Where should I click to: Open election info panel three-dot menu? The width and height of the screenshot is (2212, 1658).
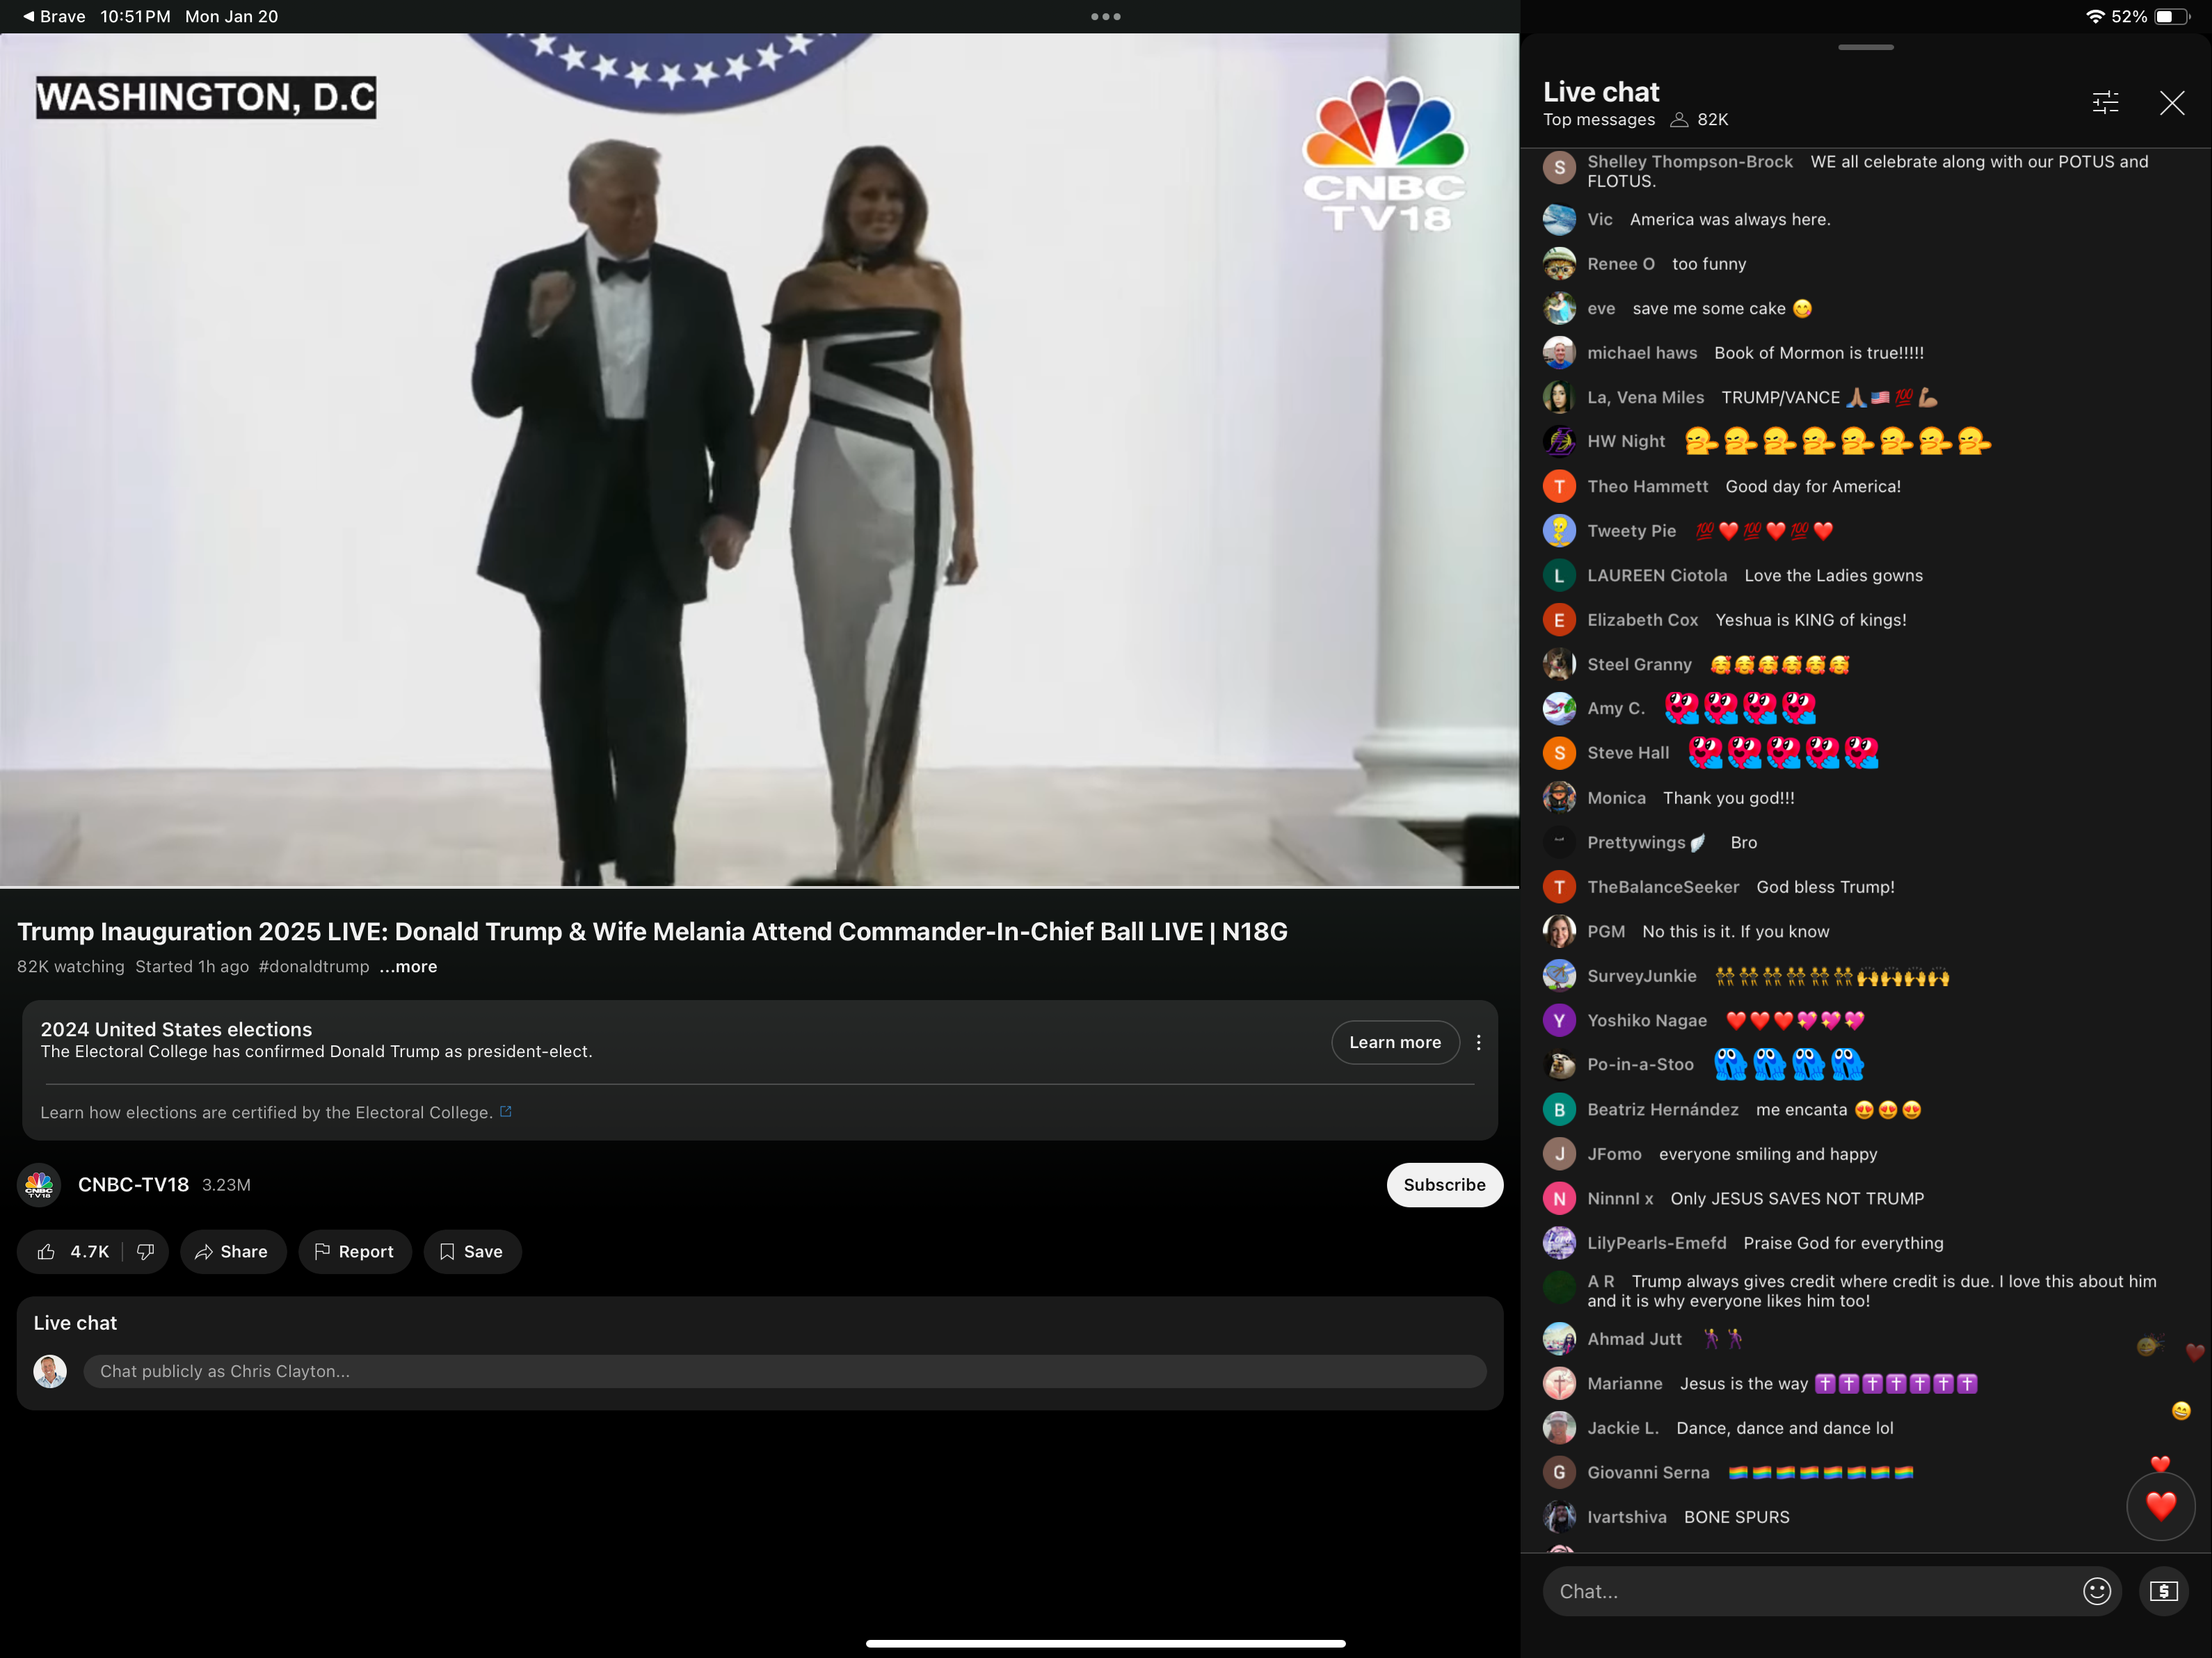pyautogui.click(x=1478, y=1042)
